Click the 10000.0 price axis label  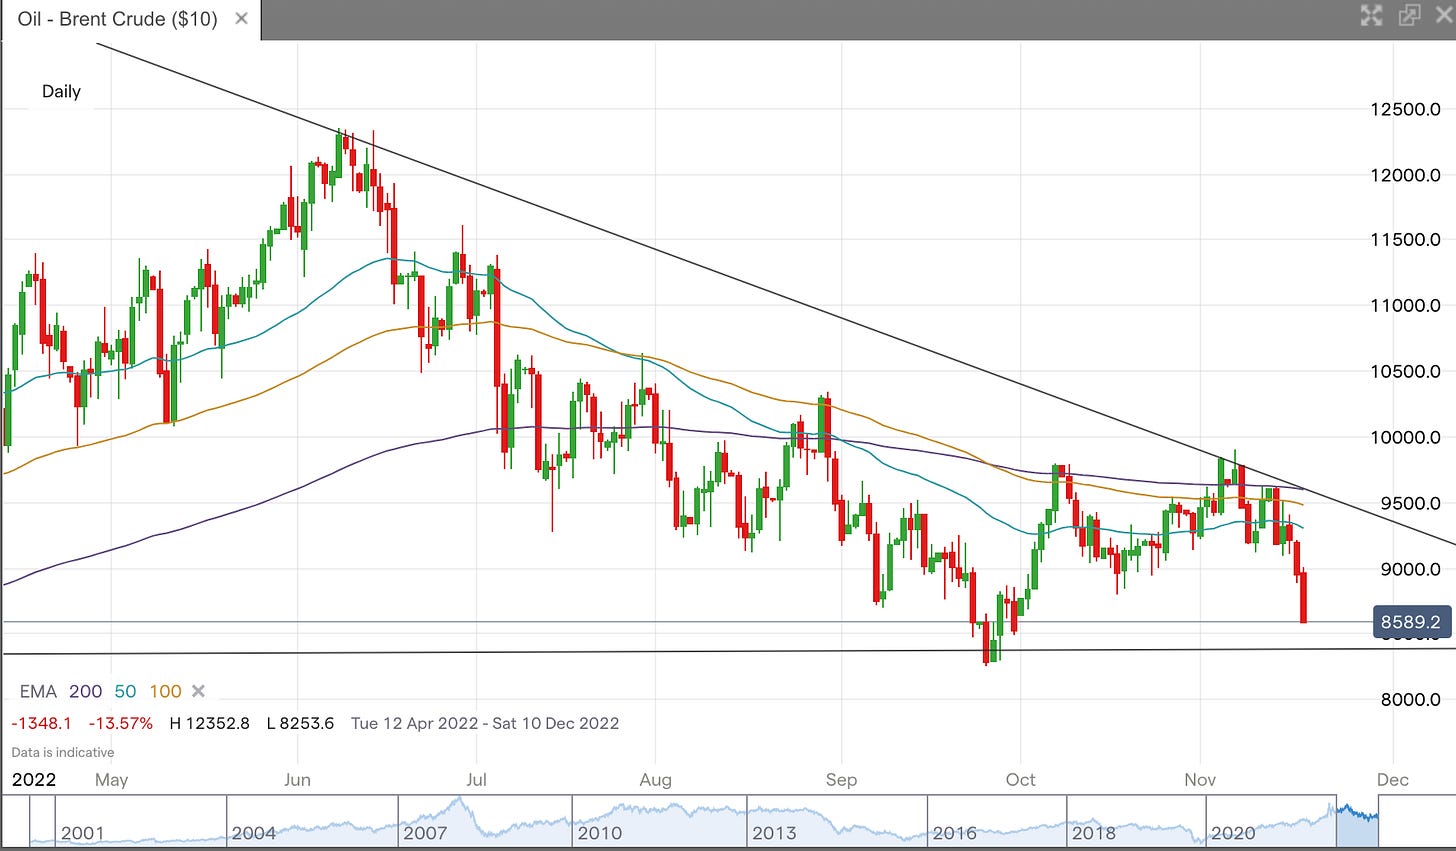coord(1405,437)
